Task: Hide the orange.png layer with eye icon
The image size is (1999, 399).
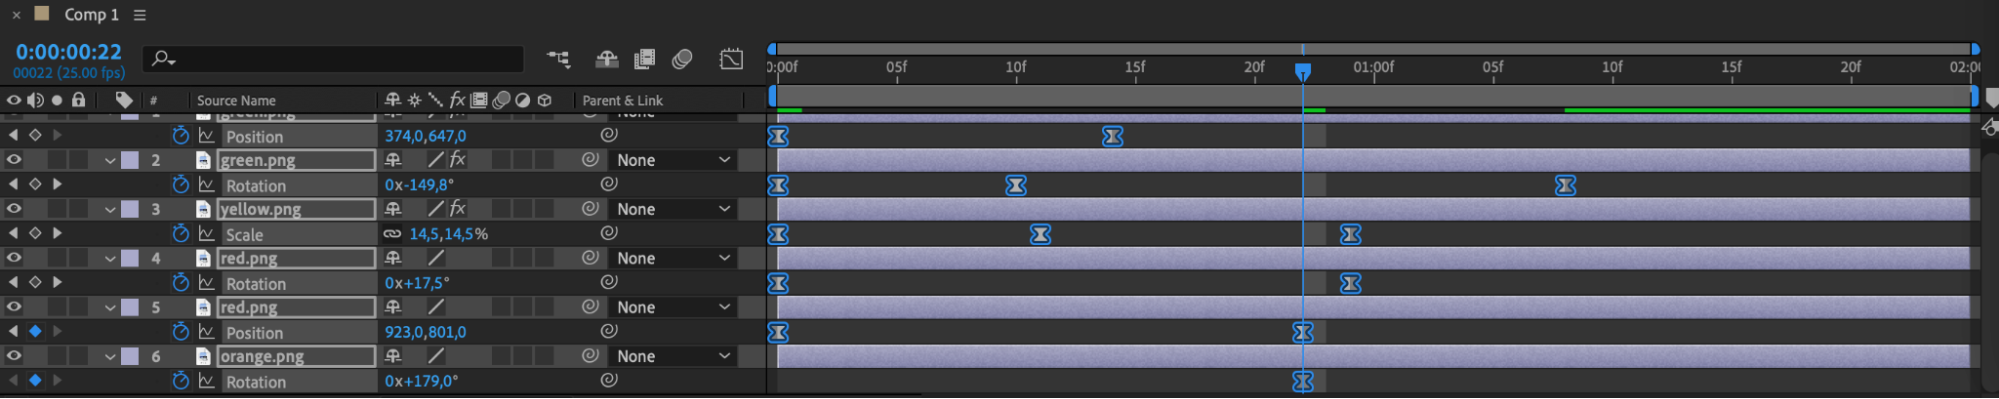Action: click(14, 356)
